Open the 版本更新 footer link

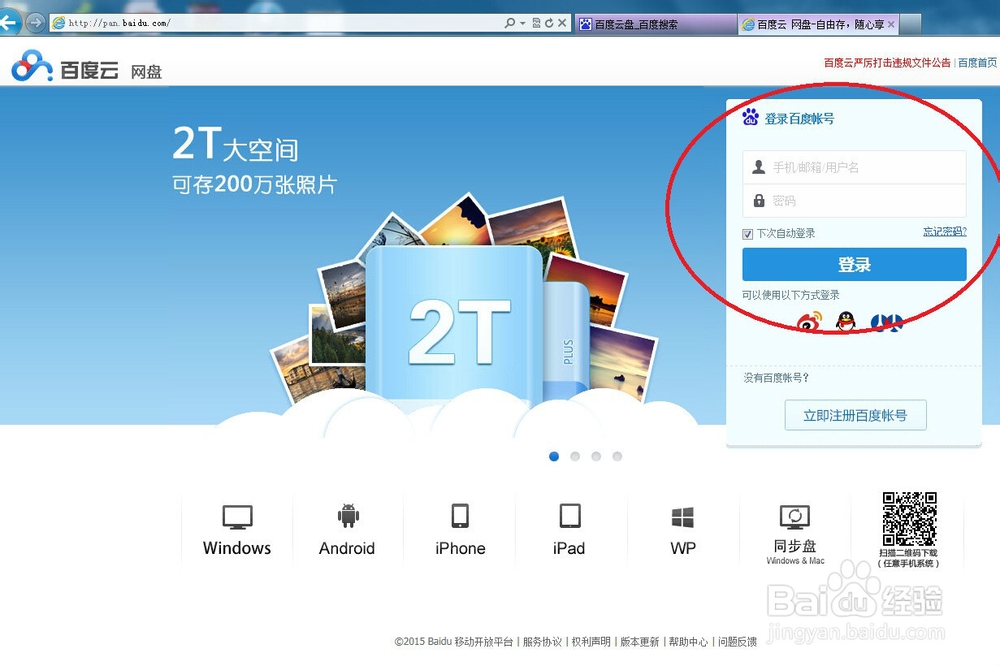pos(639,641)
